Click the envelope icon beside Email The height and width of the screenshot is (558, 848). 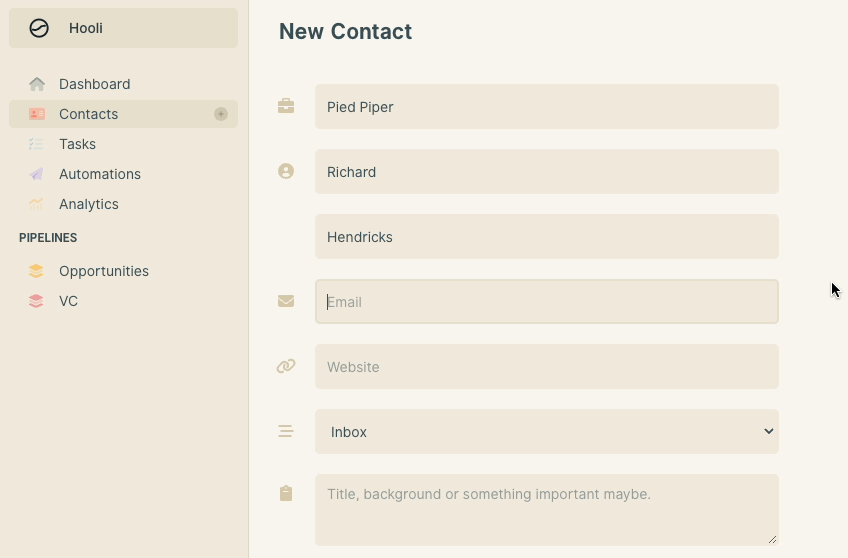coord(286,301)
